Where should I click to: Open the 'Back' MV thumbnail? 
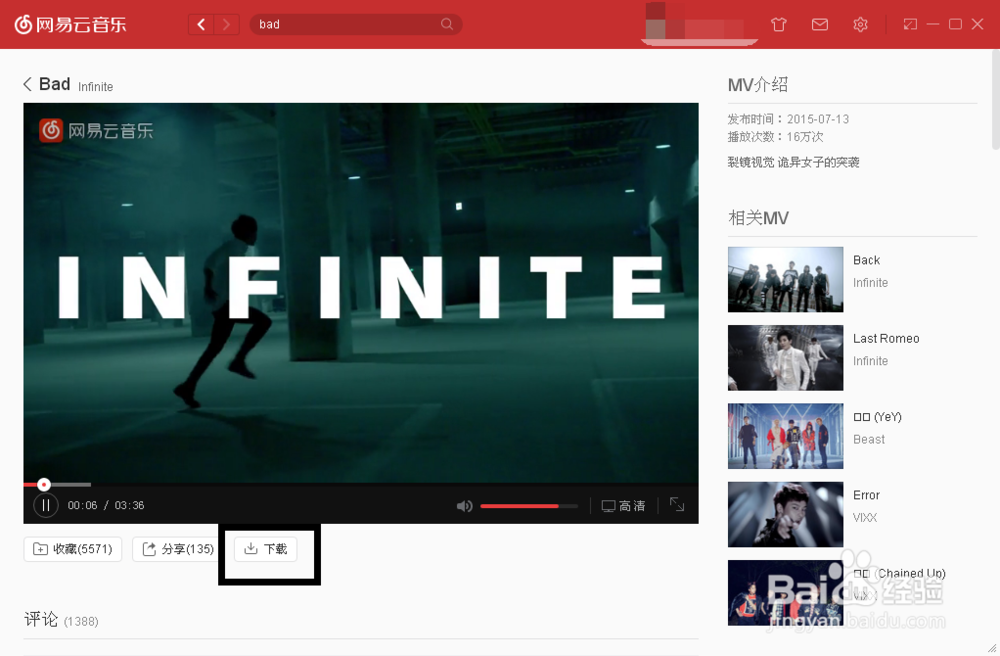click(x=785, y=279)
